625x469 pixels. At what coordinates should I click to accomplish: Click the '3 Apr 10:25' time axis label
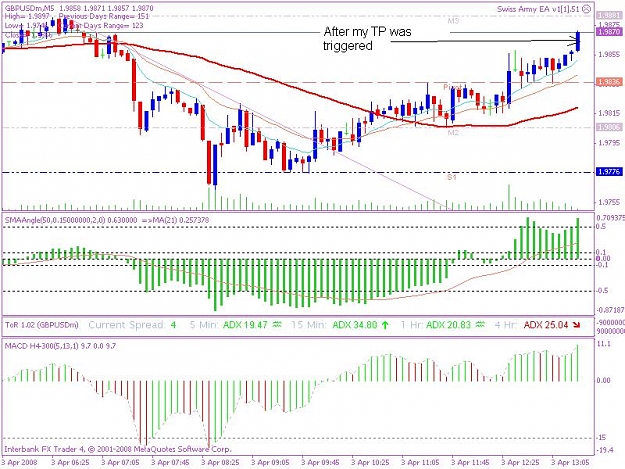(370, 463)
